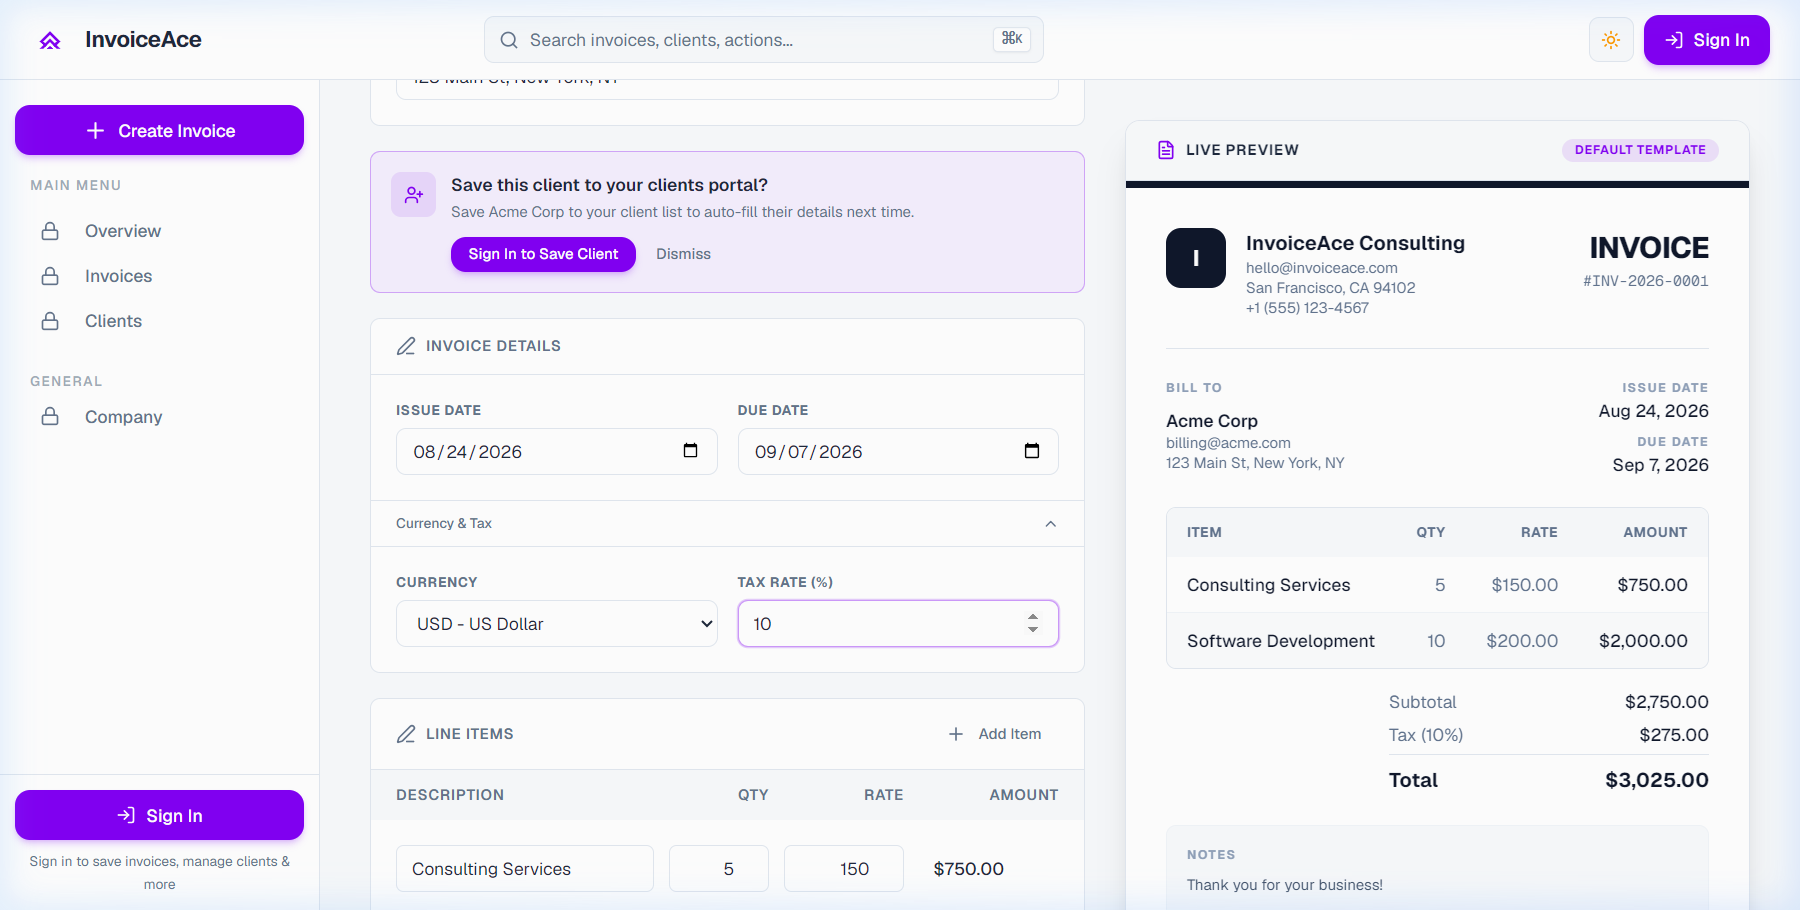
Task: Click the Sign In button in header
Action: click(1706, 40)
